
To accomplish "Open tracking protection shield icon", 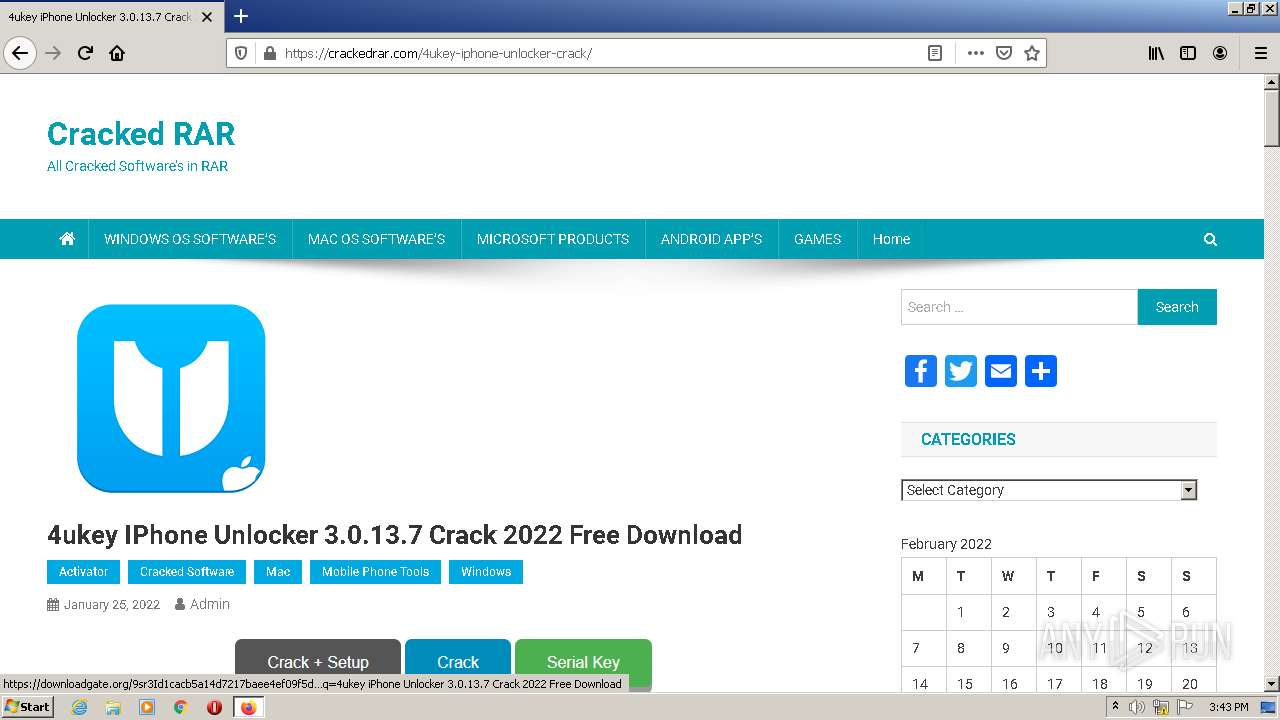I will coord(241,53).
